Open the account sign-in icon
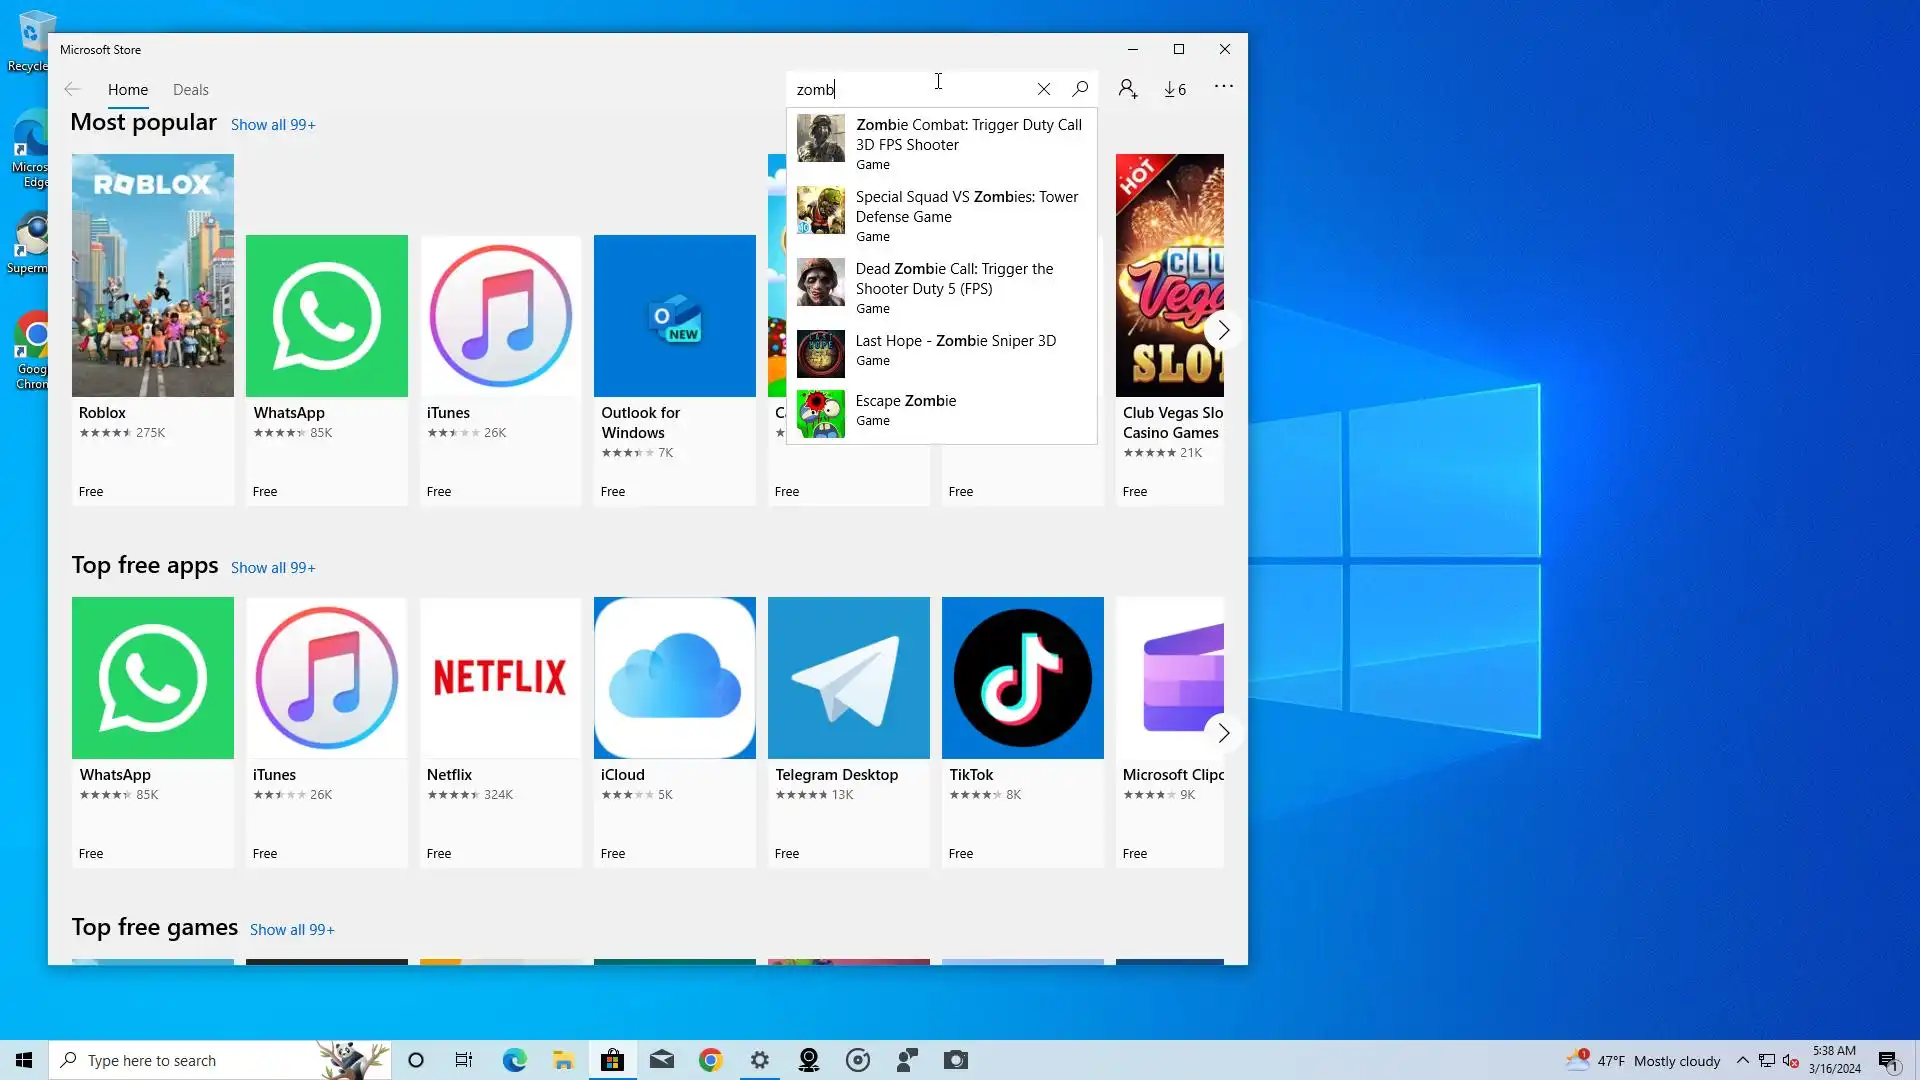This screenshot has width=1920, height=1080. point(1128,89)
